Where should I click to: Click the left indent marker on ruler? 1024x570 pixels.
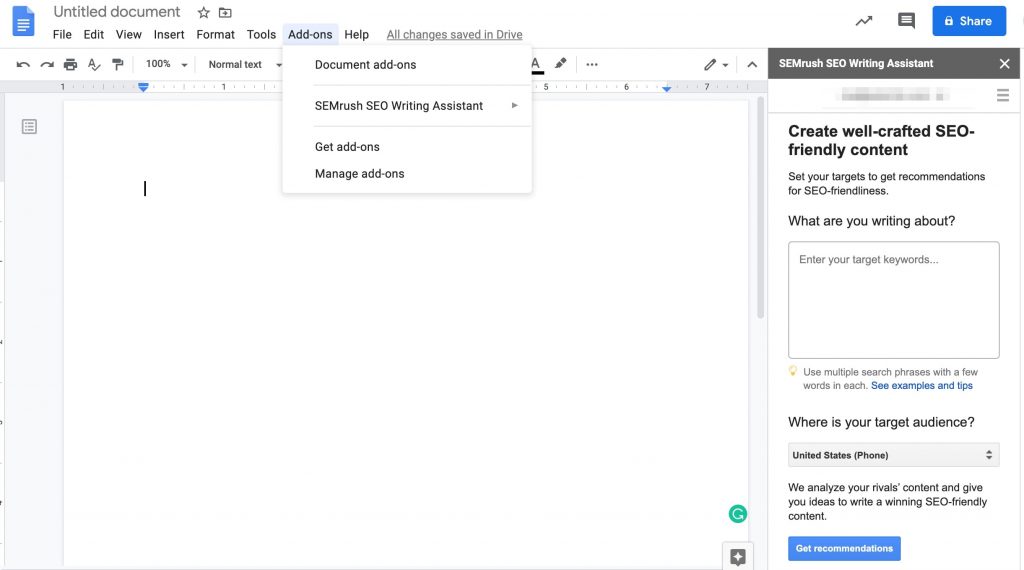(143, 87)
